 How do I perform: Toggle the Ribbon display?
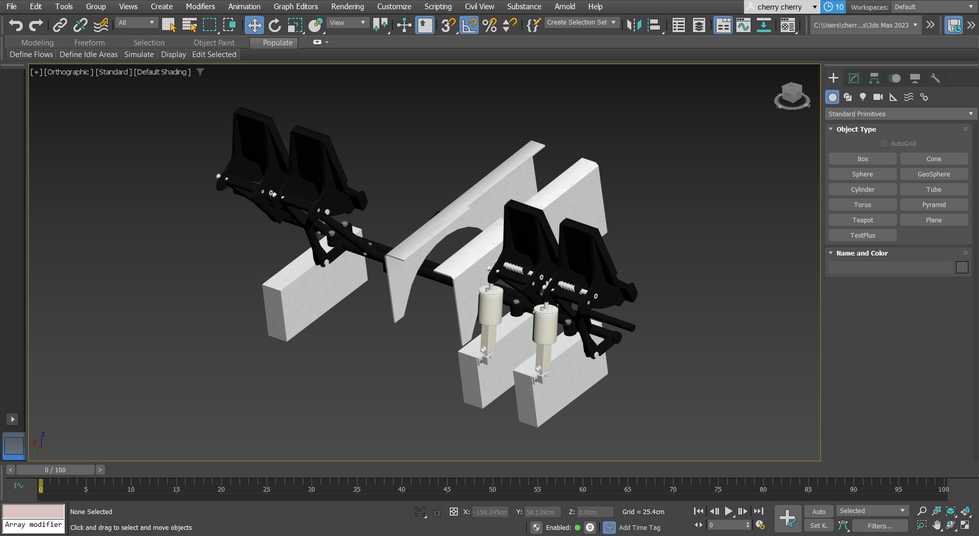[723, 25]
